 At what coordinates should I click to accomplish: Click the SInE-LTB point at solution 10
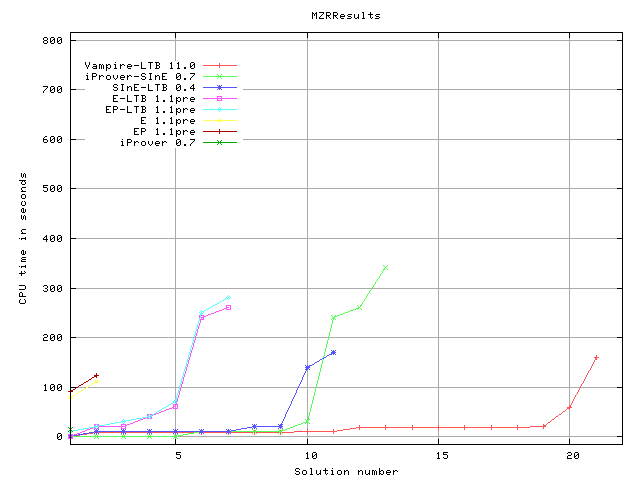(x=307, y=367)
